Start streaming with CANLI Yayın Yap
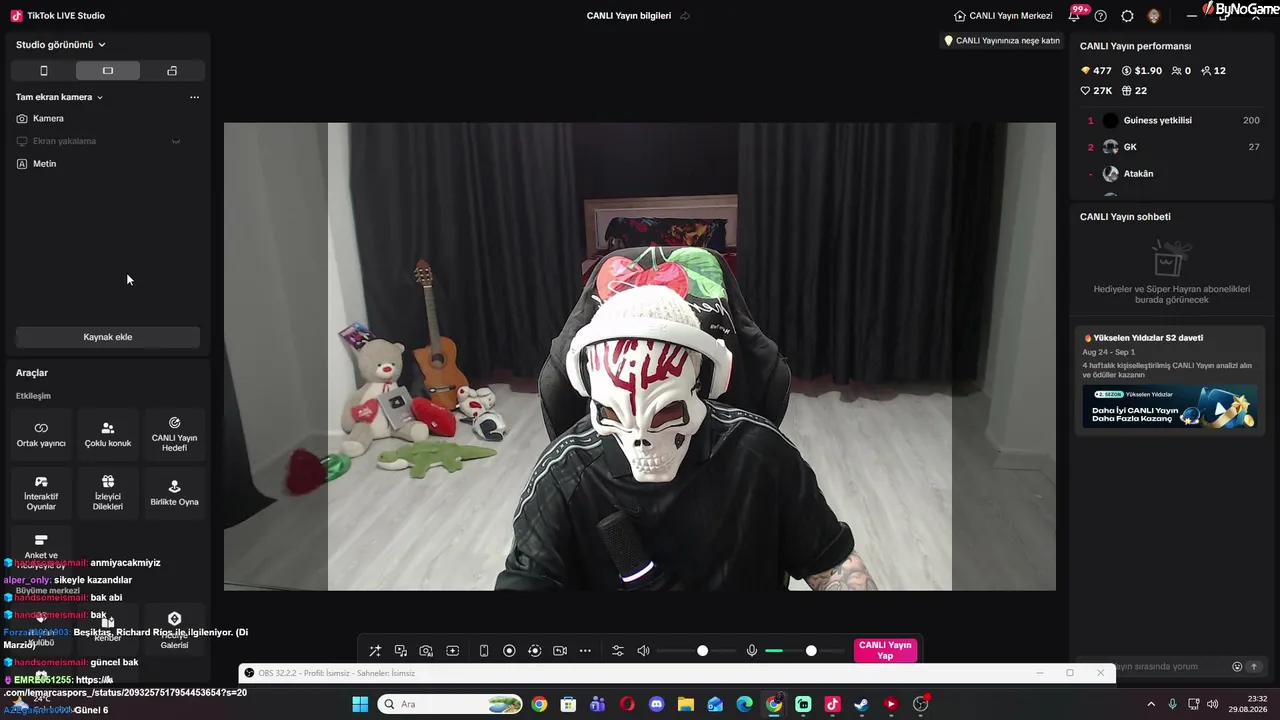This screenshot has height=720, width=1280. point(885,651)
